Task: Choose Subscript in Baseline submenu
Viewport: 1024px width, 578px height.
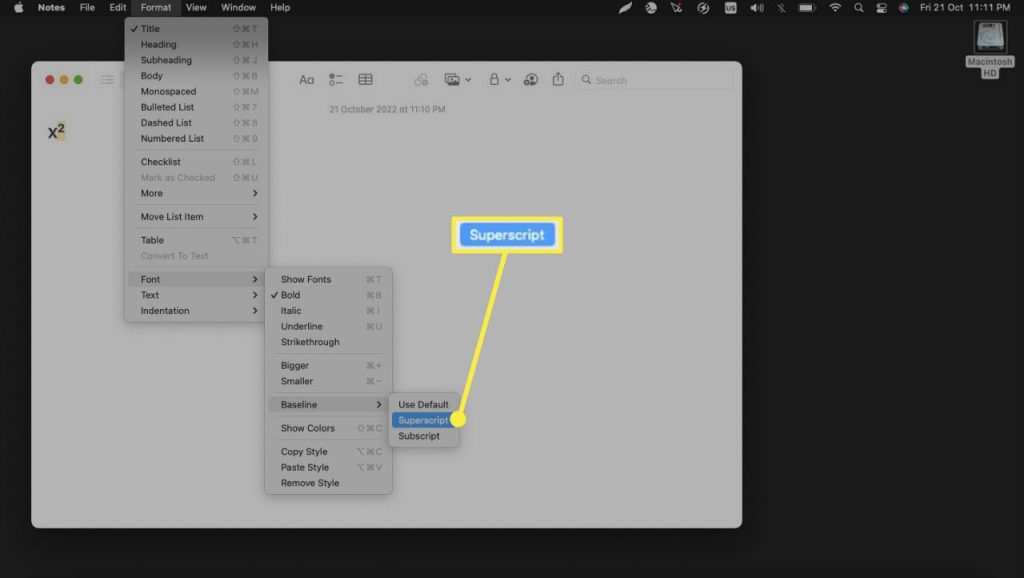Action: [x=424, y=436]
